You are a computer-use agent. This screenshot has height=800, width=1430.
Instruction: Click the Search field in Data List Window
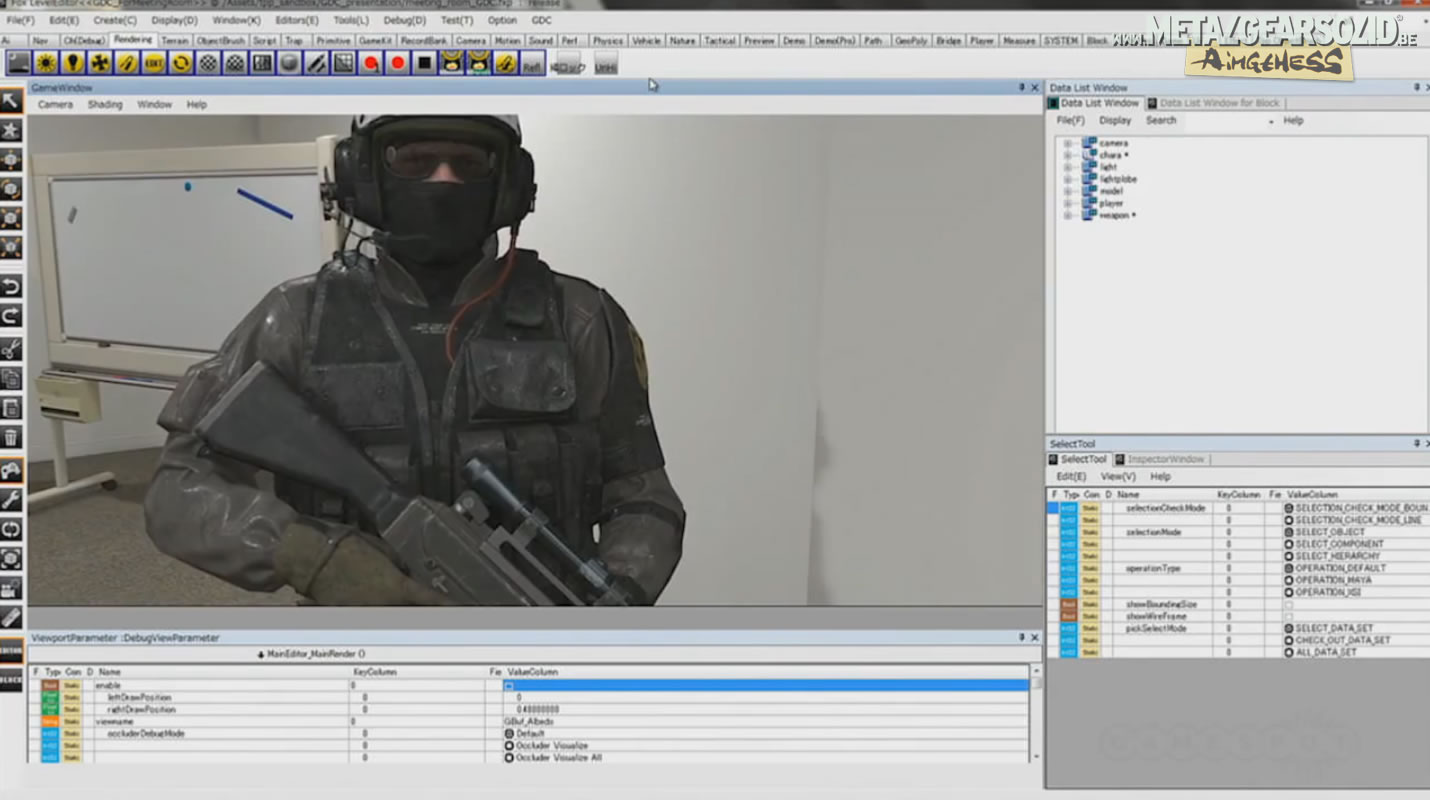(1229, 121)
